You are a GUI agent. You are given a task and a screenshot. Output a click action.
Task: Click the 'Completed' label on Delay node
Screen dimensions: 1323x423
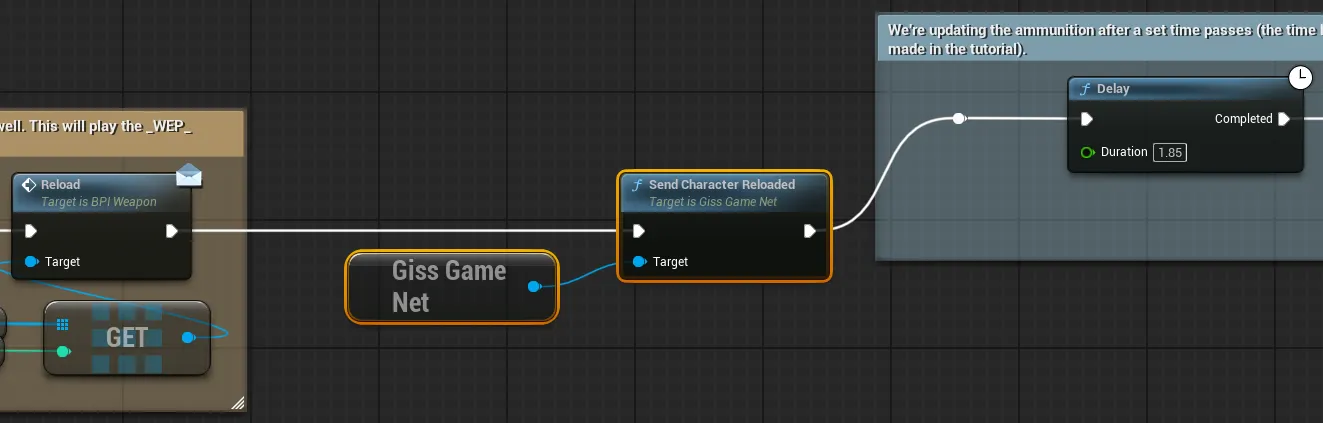pyautogui.click(x=1244, y=119)
